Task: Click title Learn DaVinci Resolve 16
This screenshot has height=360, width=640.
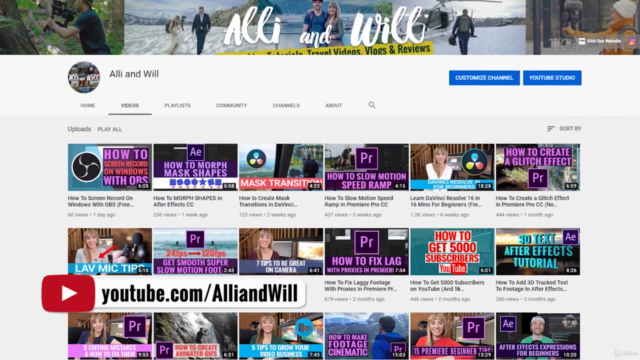Action: point(446,201)
